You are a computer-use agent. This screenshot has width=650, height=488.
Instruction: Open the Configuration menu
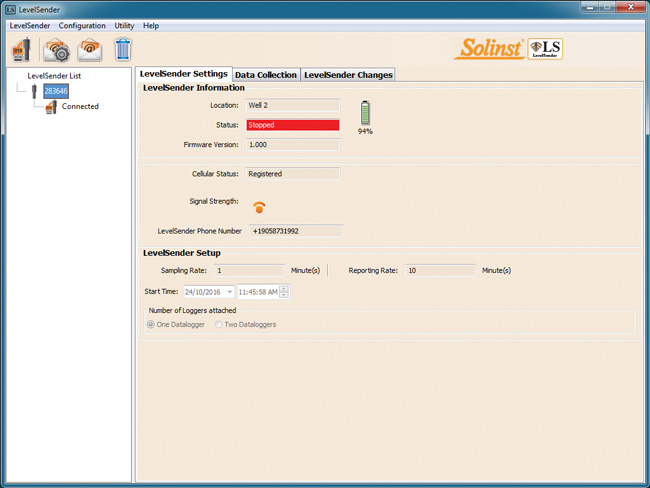click(82, 25)
